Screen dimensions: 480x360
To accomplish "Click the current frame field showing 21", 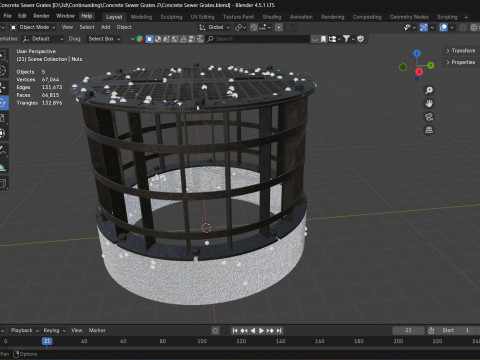I will 408,331.
